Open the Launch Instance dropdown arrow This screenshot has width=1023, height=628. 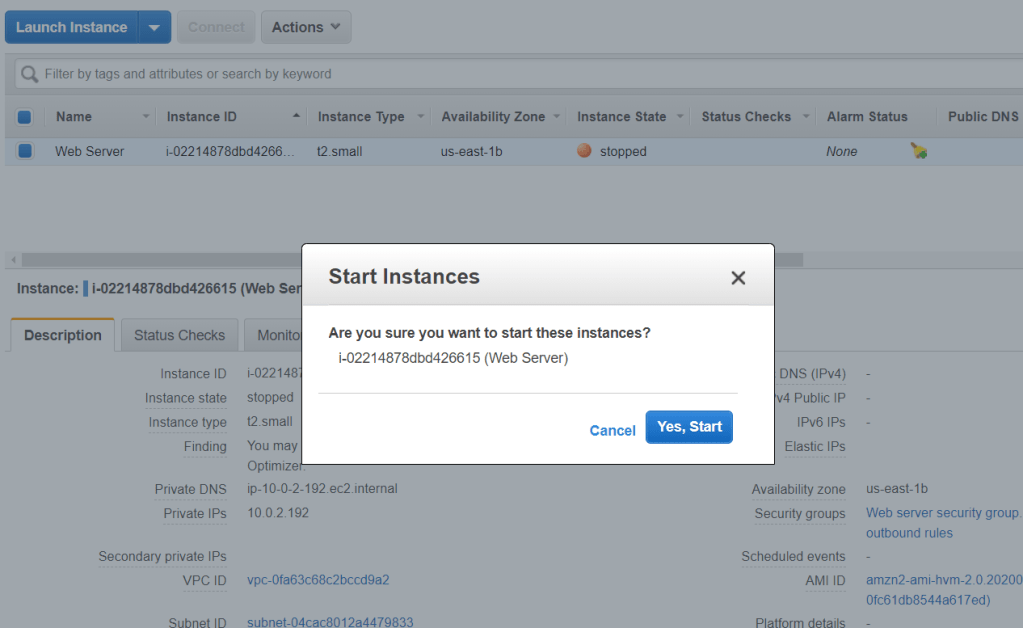coord(154,27)
